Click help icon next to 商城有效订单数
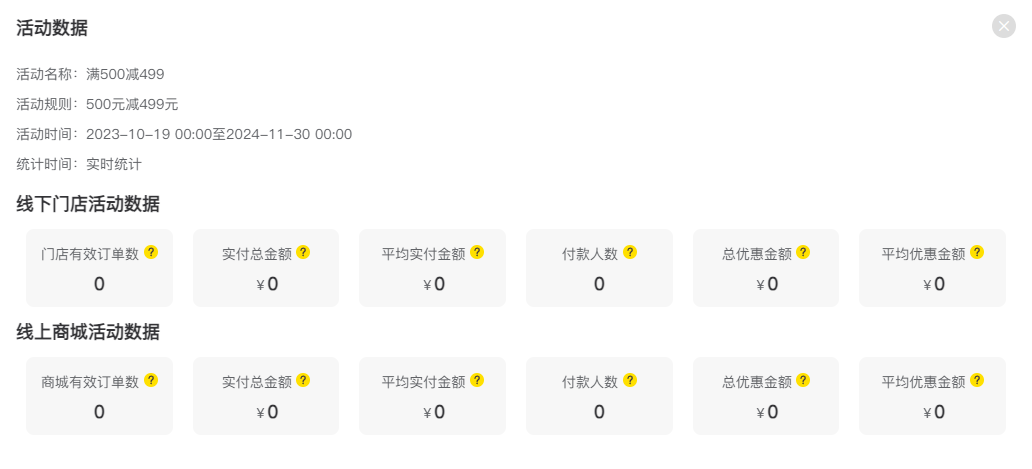The width and height of the screenshot is (1032, 469). click(151, 380)
